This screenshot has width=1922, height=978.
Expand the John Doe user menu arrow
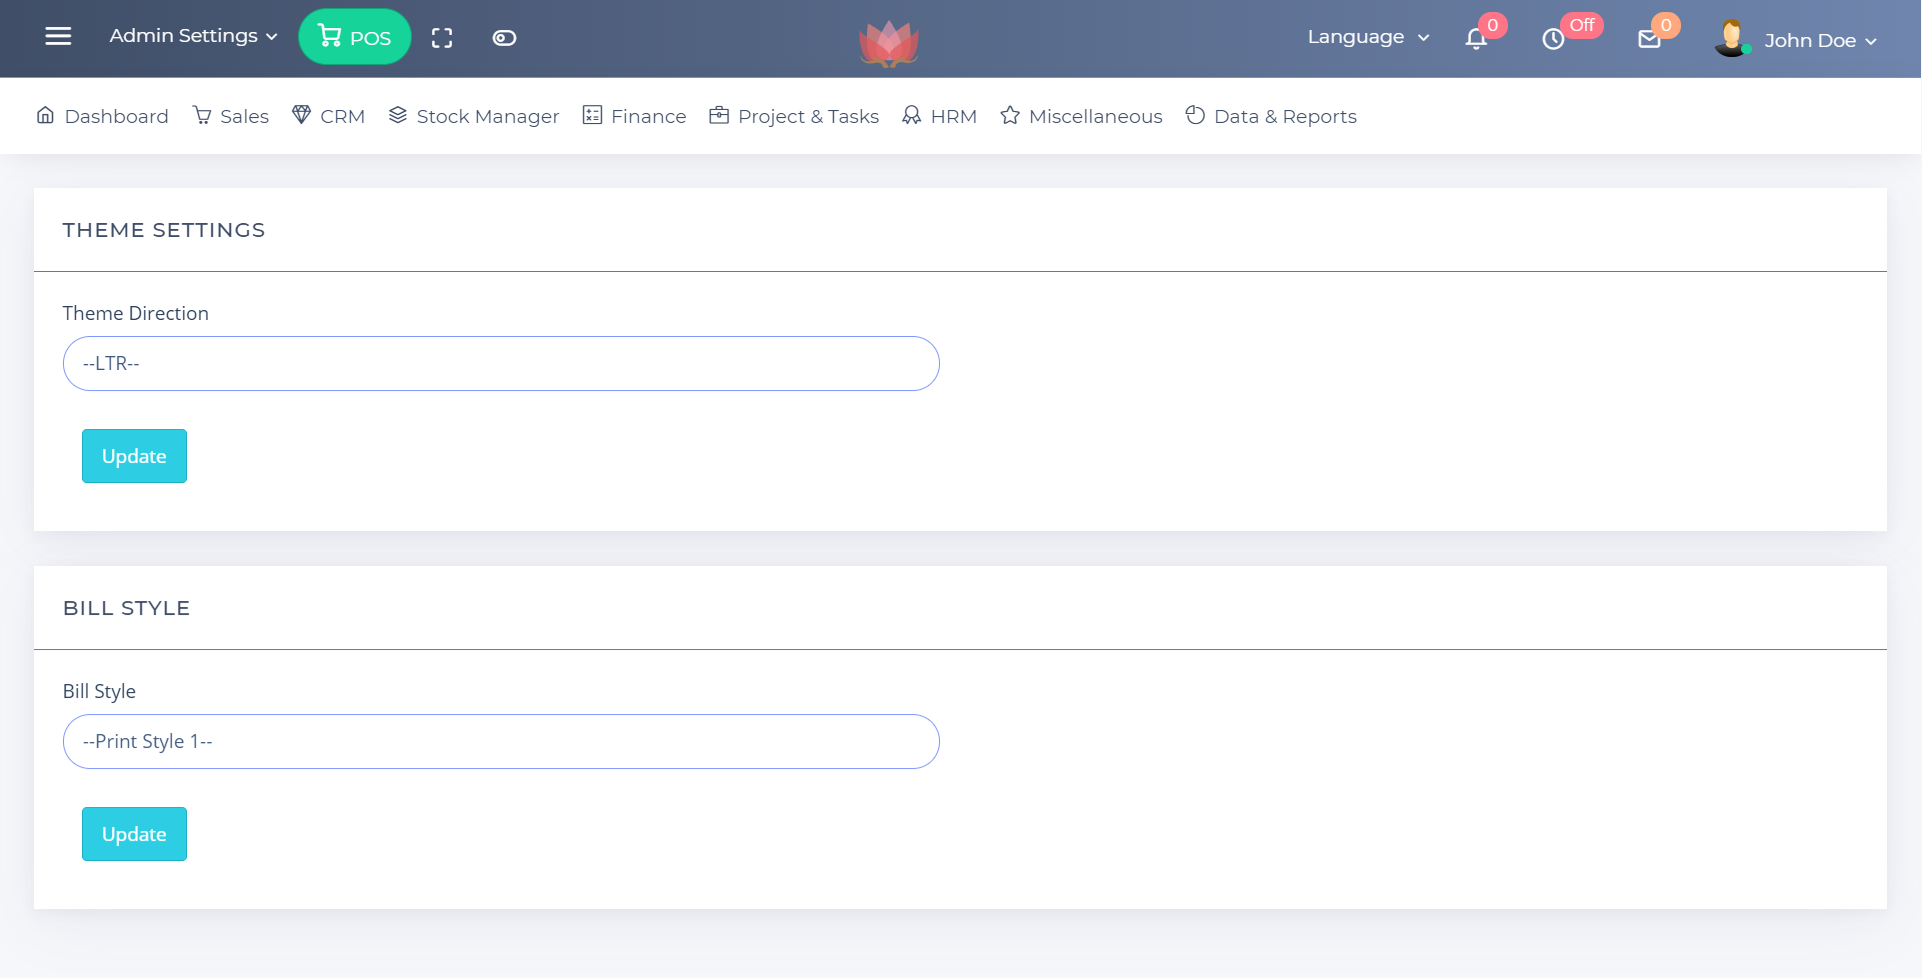click(1871, 41)
